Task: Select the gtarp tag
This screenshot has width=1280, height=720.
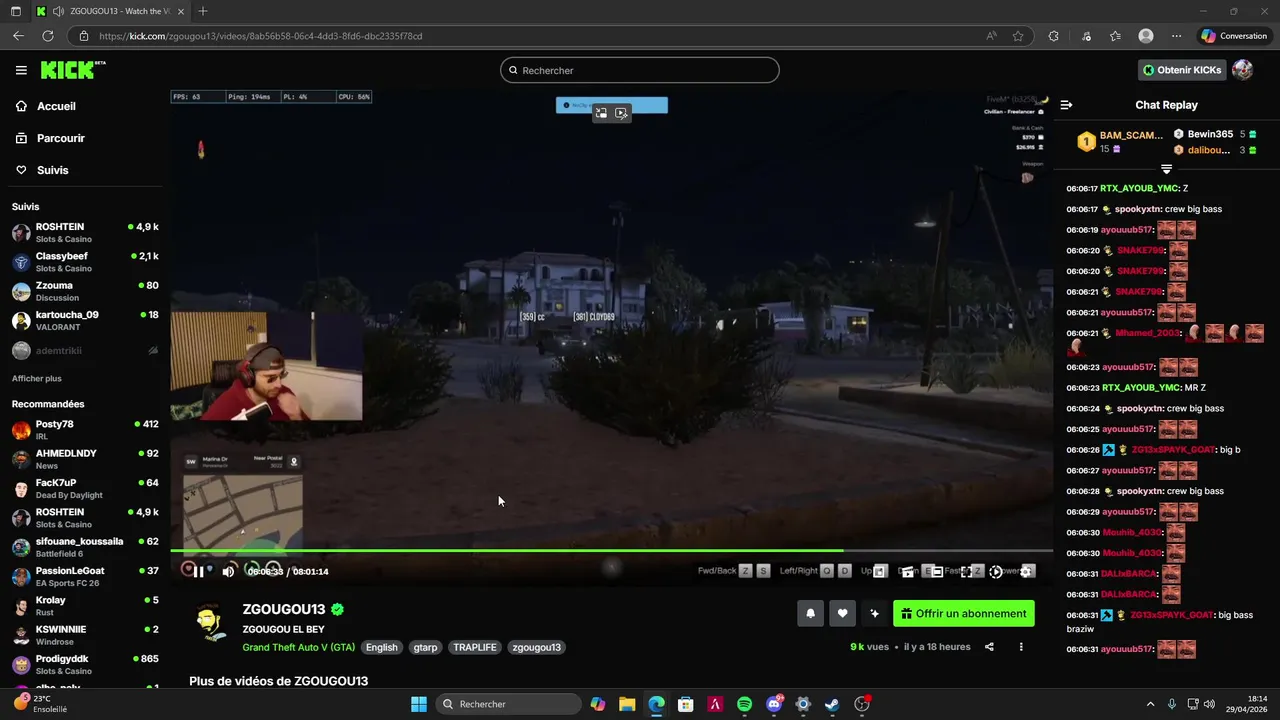Action: (x=425, y=647)
